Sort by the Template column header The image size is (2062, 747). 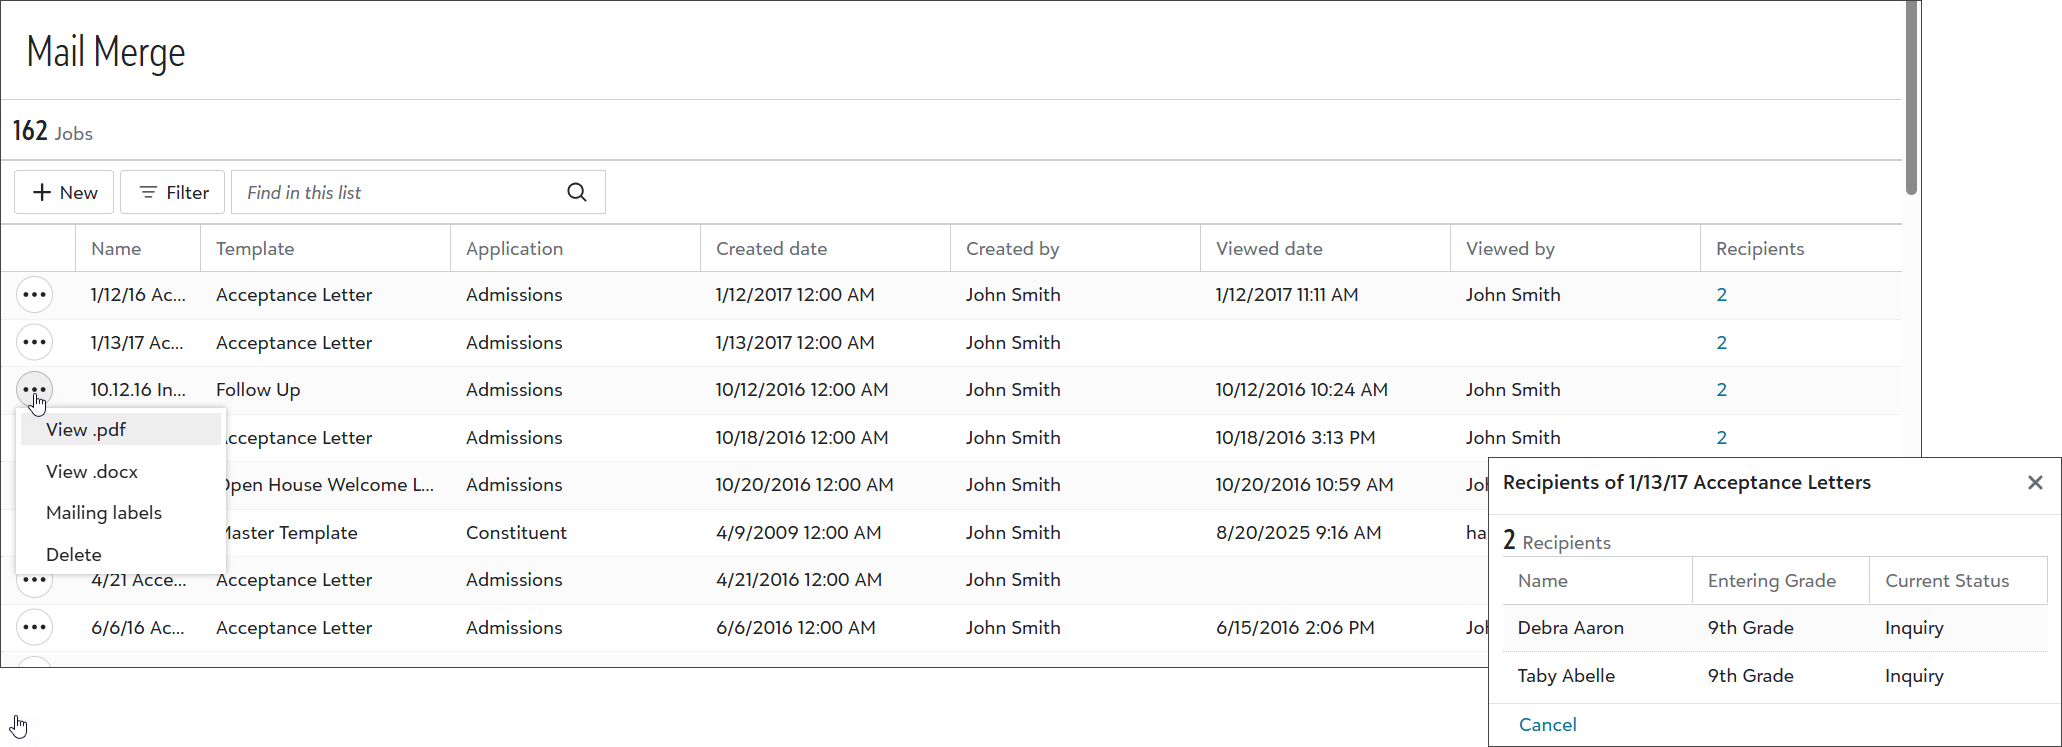[x=255, y=249]
